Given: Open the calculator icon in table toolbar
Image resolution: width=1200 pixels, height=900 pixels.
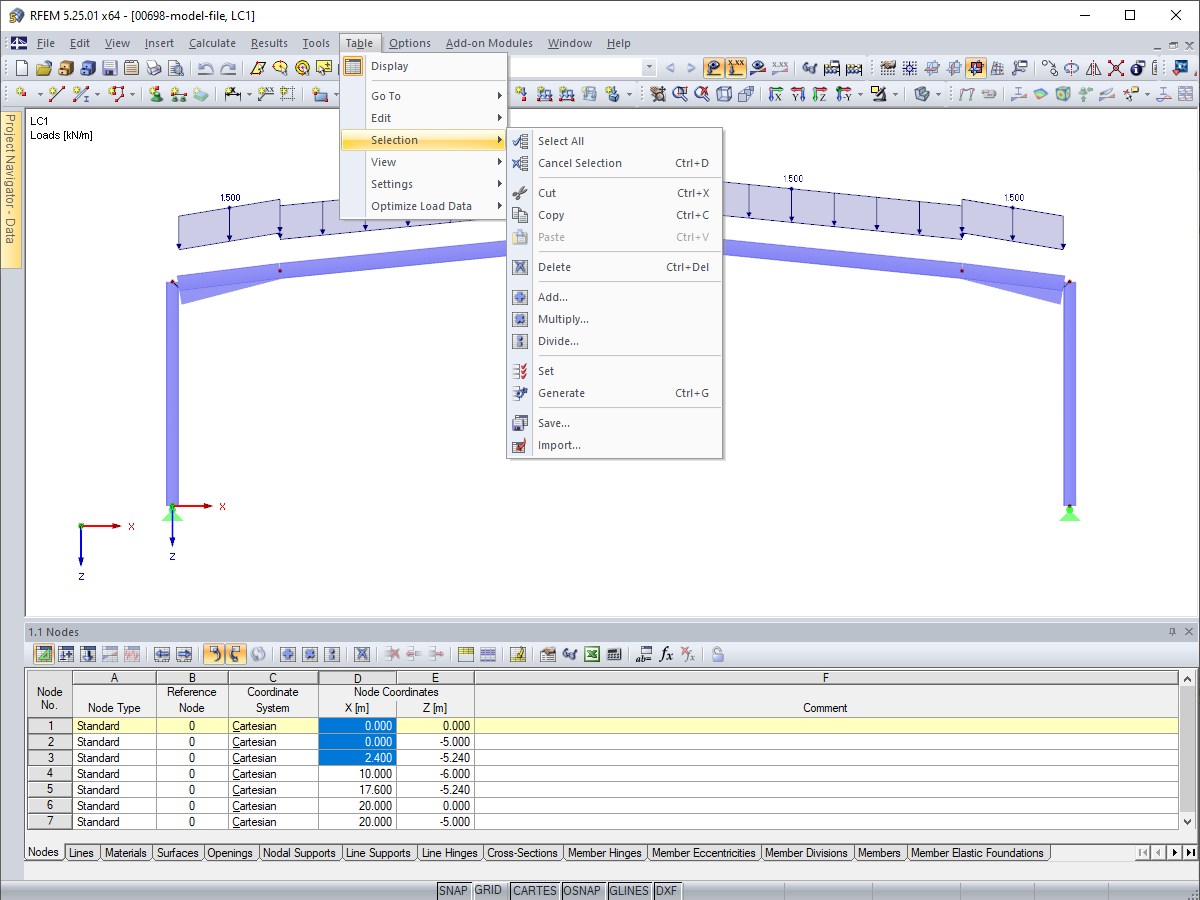Looking at the screenshot, I should pyautogui.click(x=613, y=654).
